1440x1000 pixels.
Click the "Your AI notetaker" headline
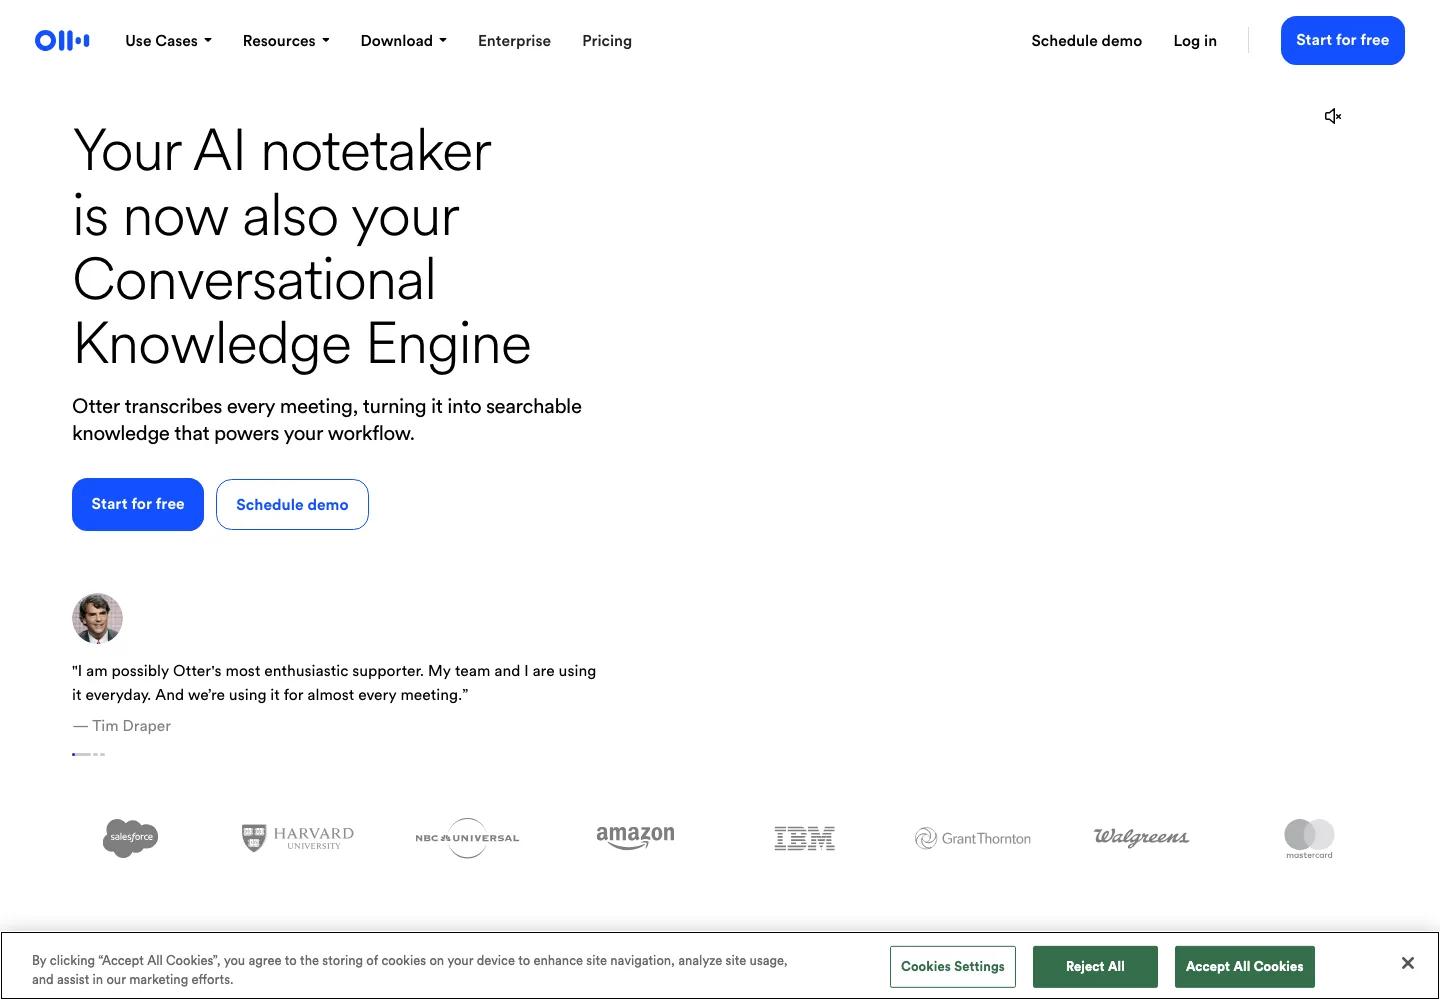pyautogui.click(x=302, y=247)
